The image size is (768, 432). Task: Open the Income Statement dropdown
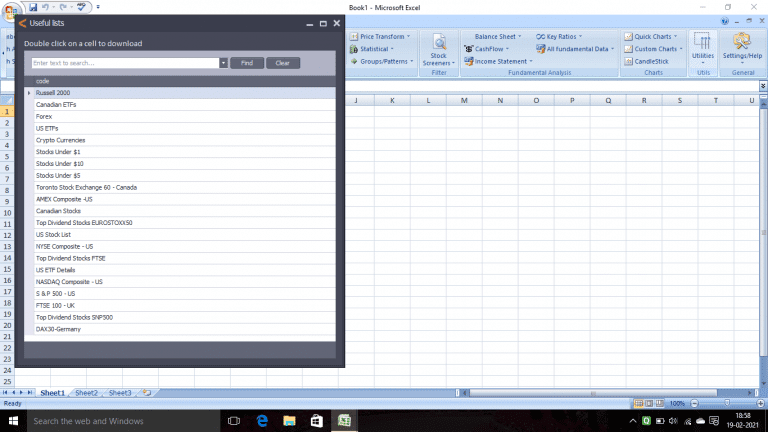[498, 61]
